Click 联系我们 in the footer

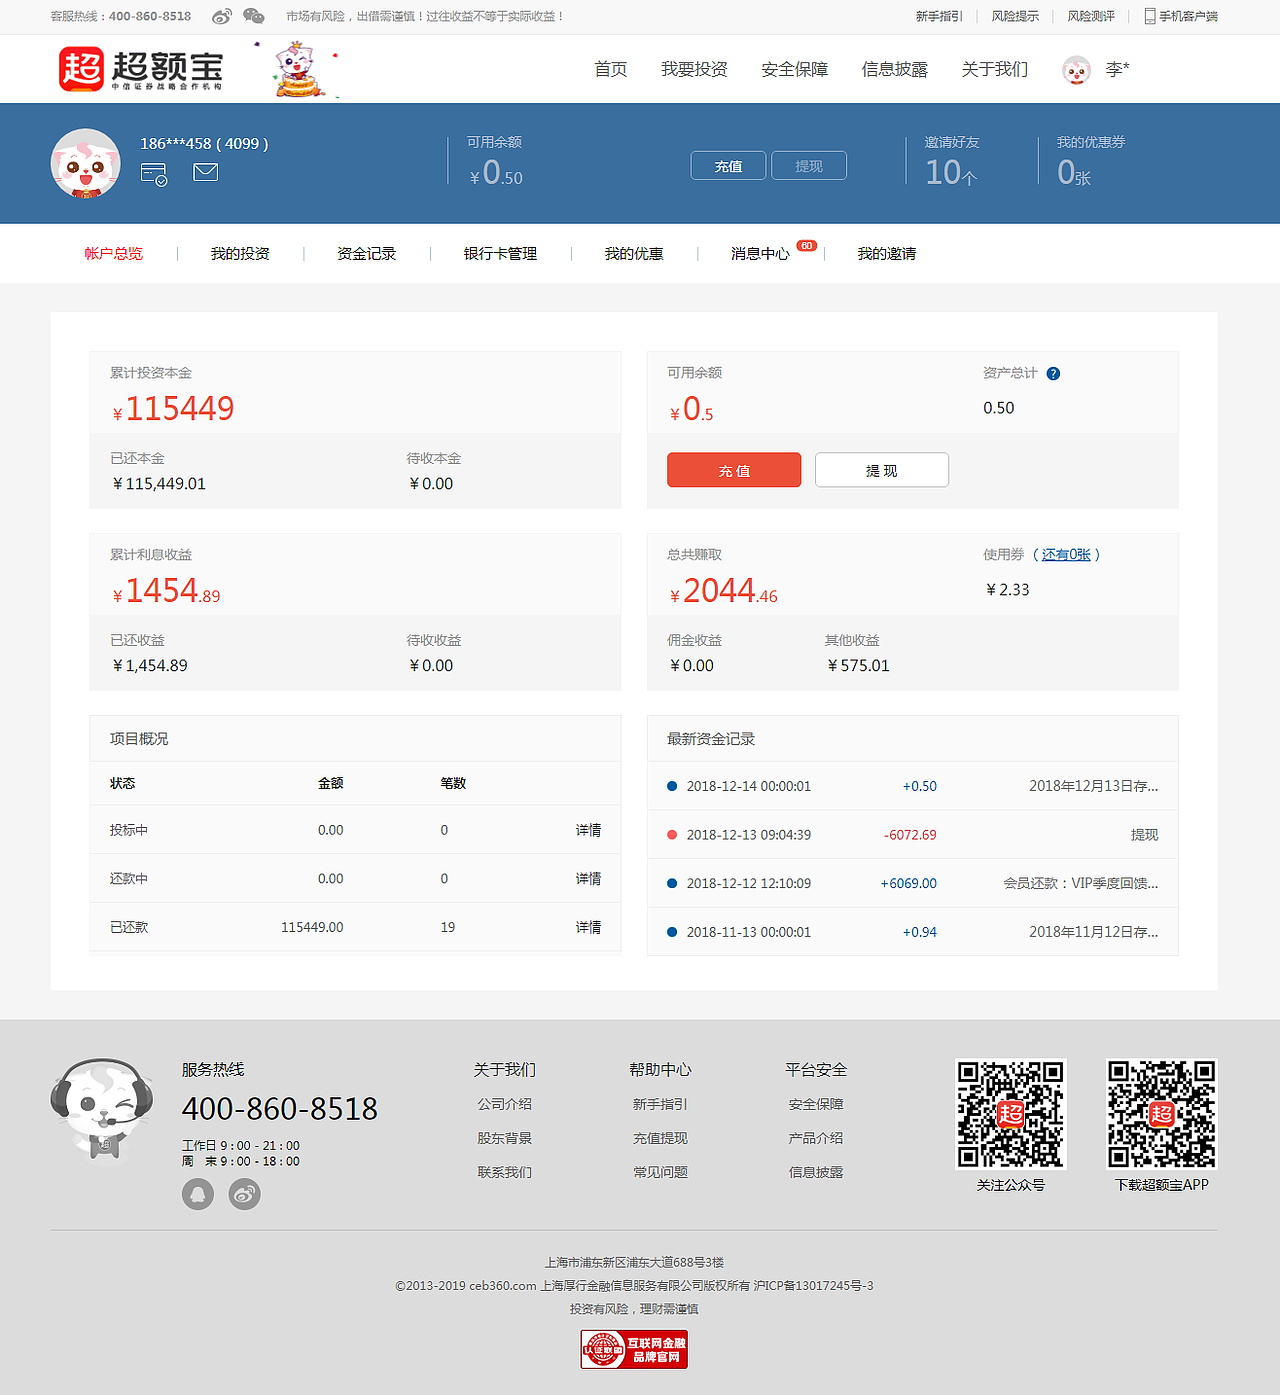505,1172
